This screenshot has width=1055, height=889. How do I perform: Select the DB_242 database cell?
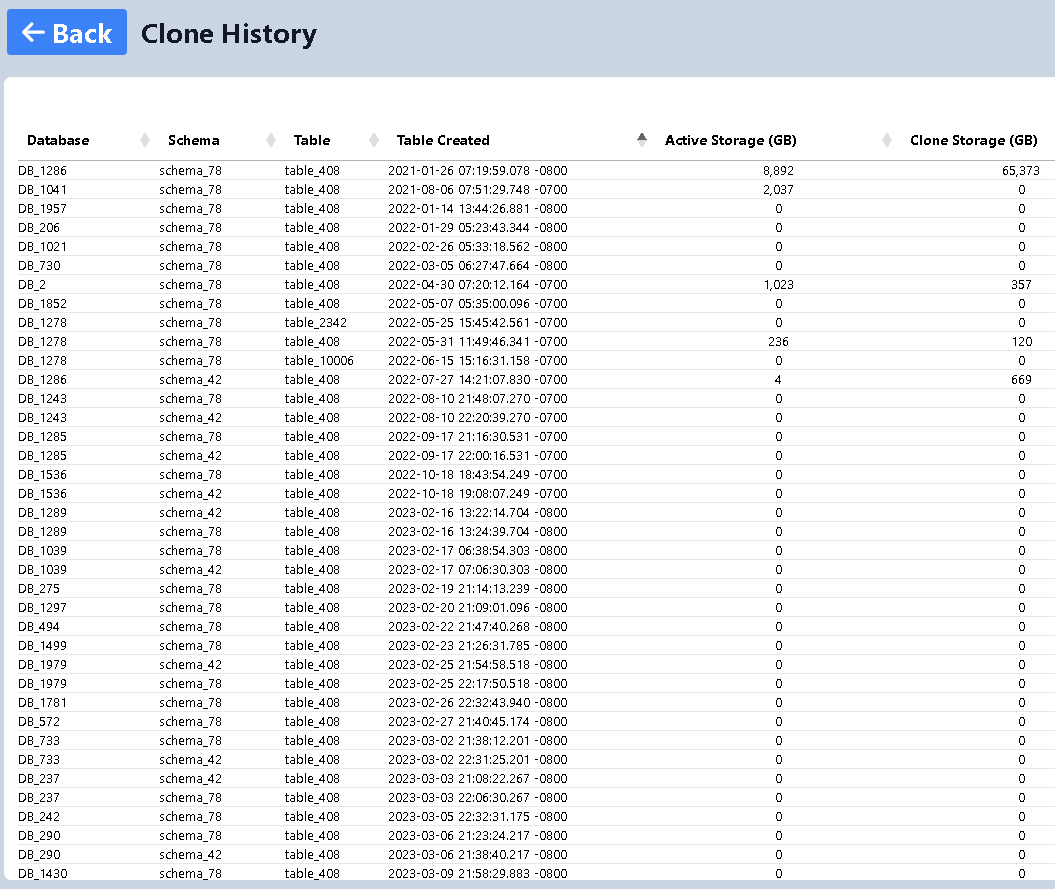[39, 816]
